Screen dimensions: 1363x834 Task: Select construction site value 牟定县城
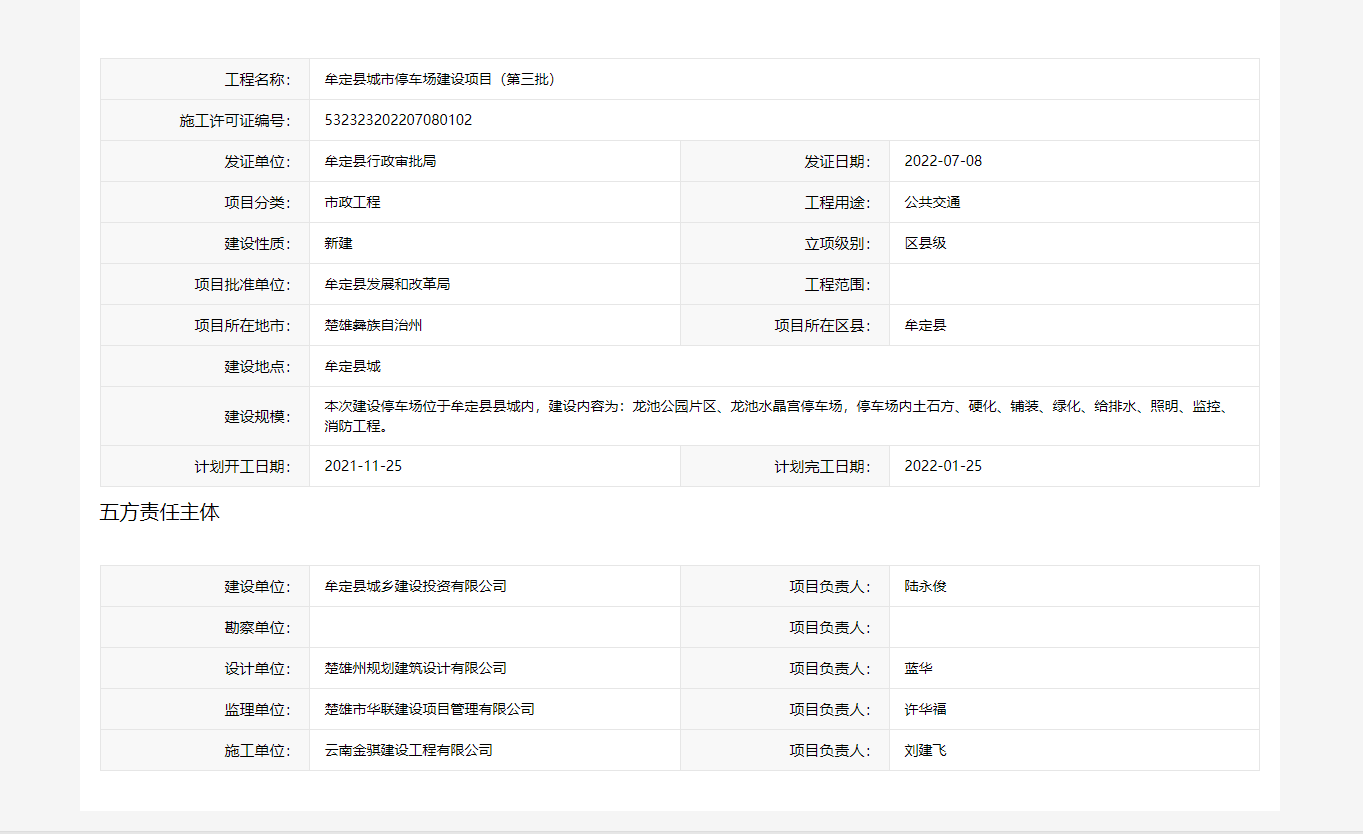tap(352, 366)
